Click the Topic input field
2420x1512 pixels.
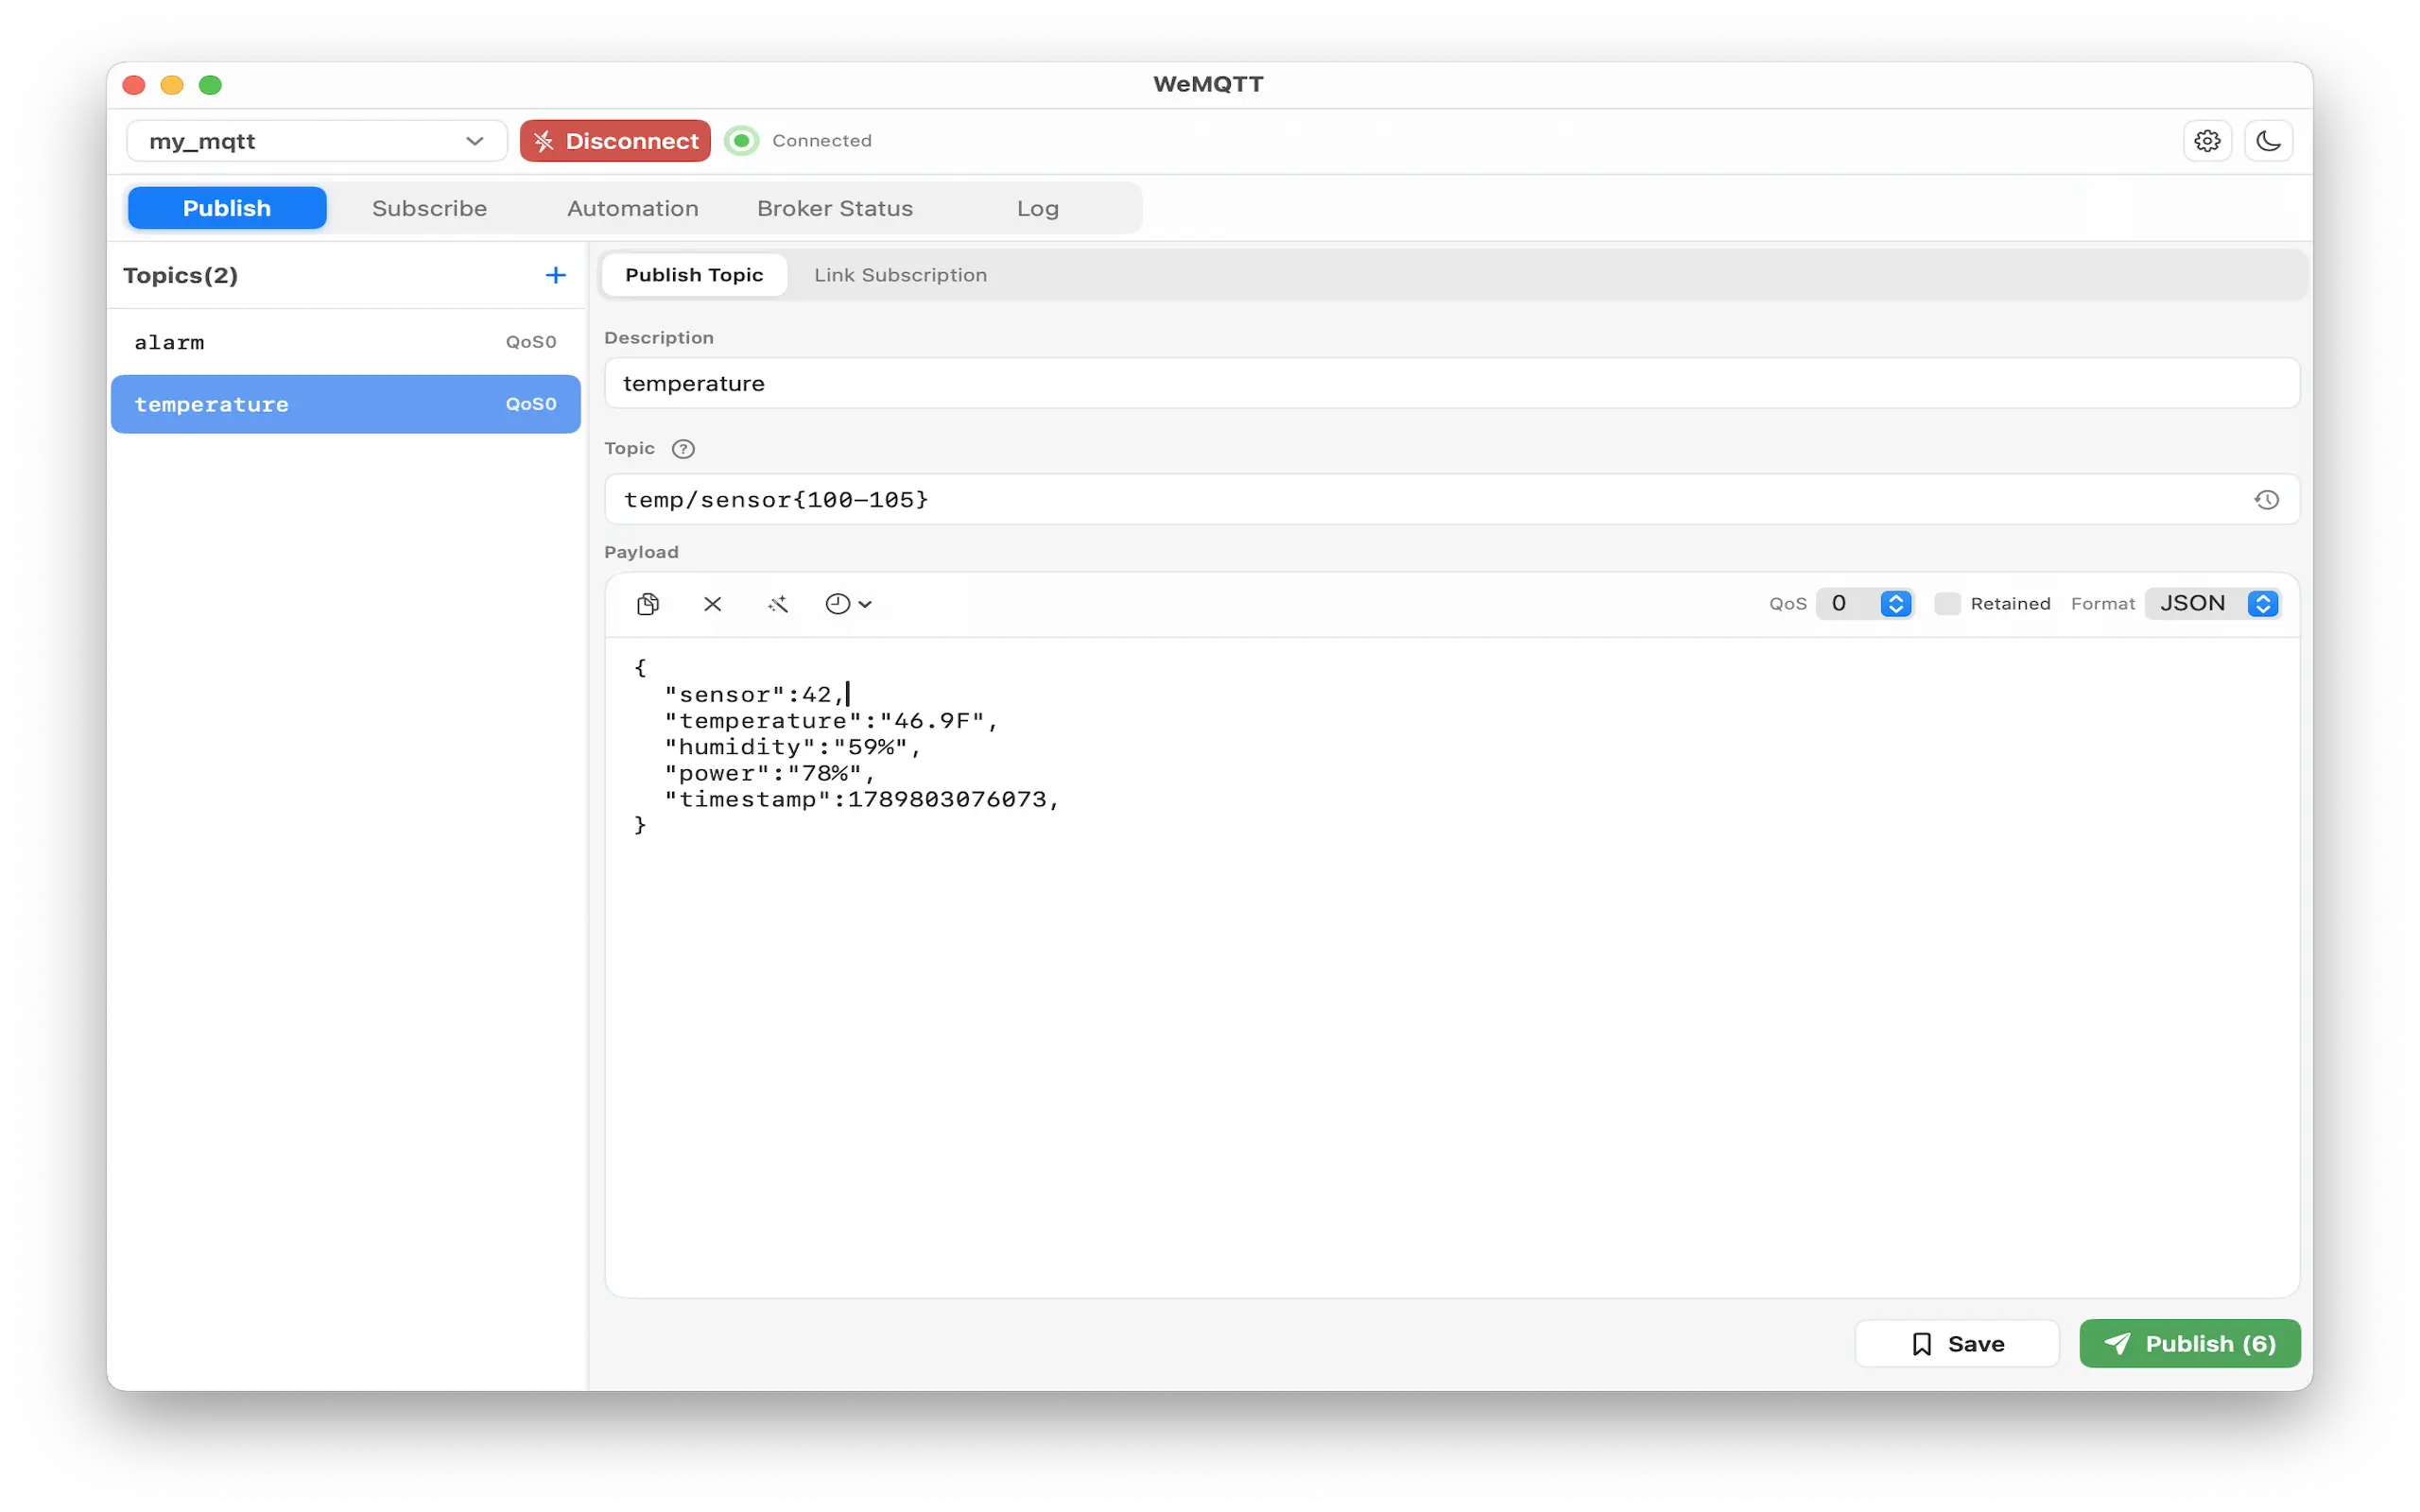[x=1452, y=500]
